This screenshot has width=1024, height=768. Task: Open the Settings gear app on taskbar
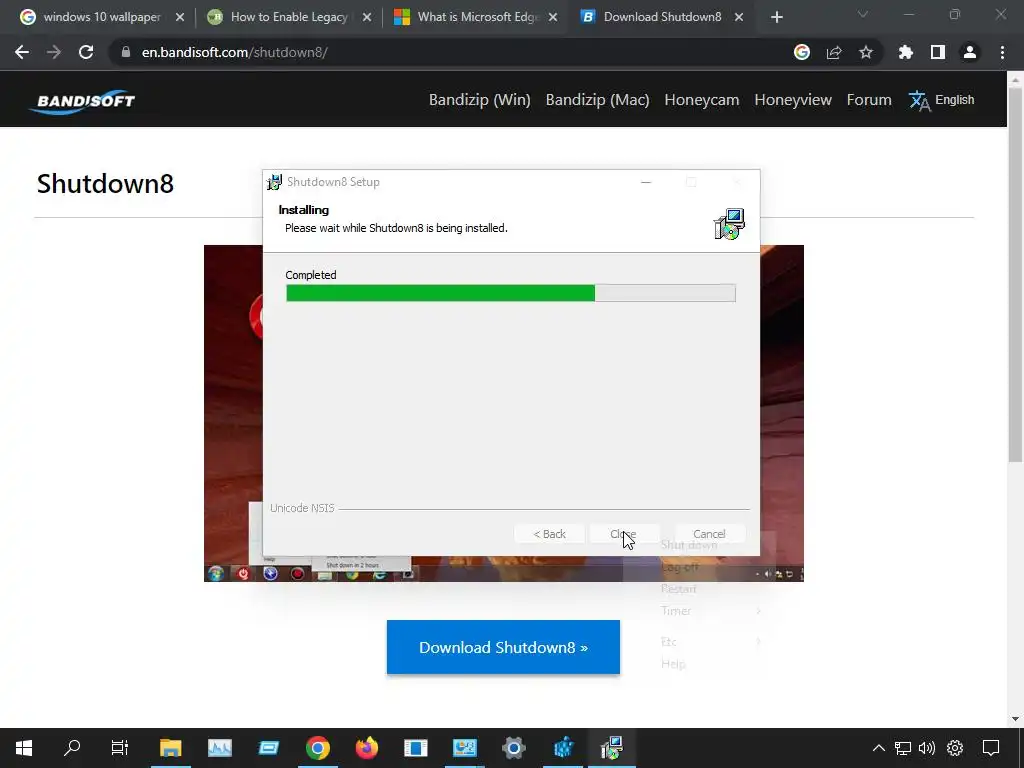click(514, 748)
